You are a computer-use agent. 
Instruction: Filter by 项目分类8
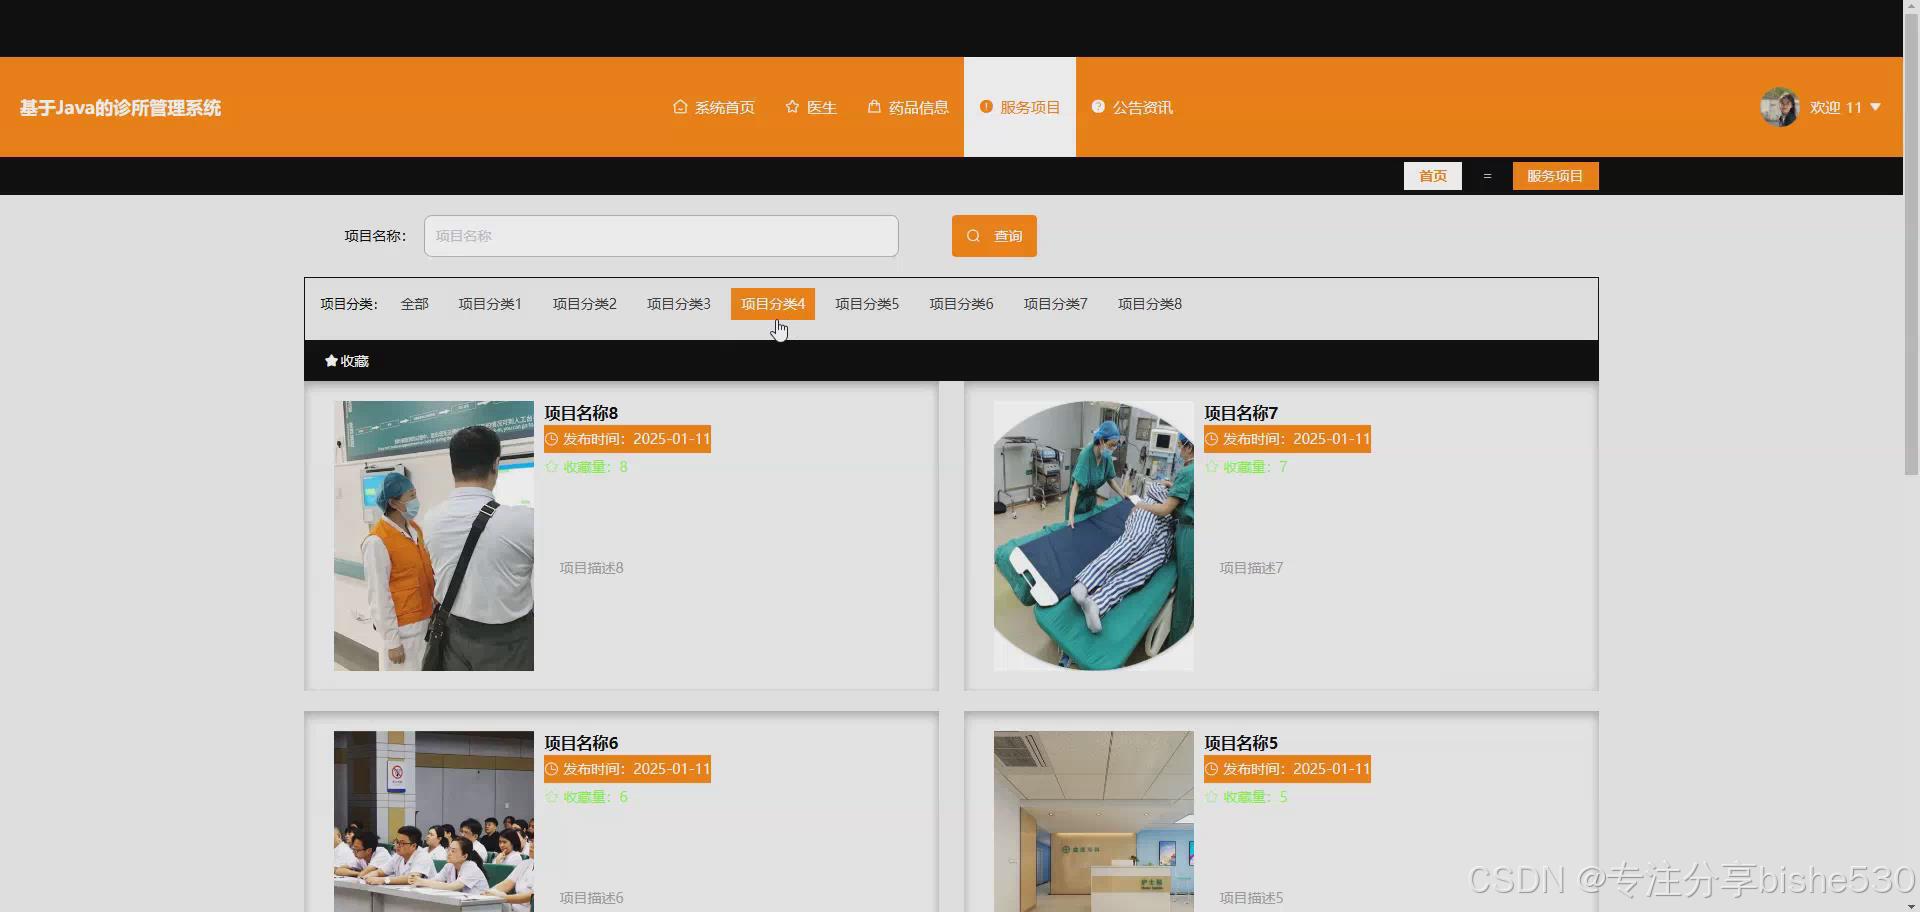coord(1150,304)
